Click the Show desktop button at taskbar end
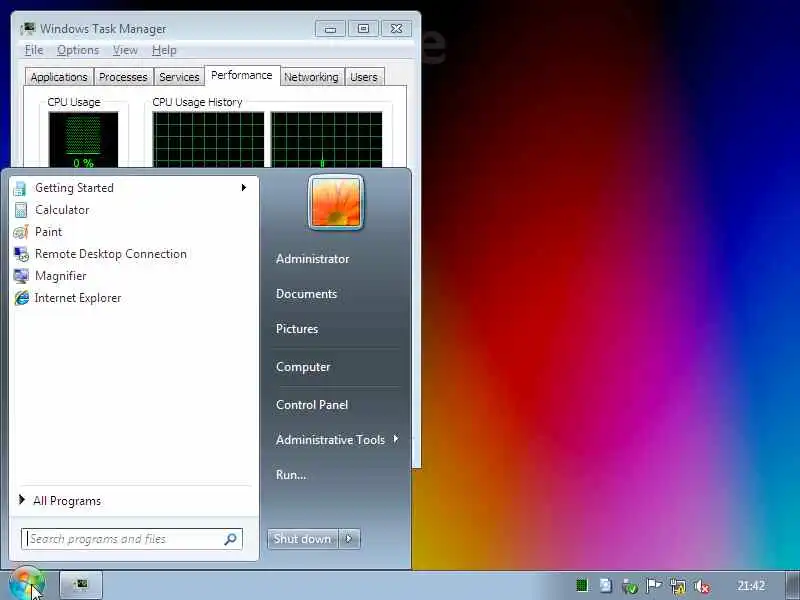 click(792, 585)
